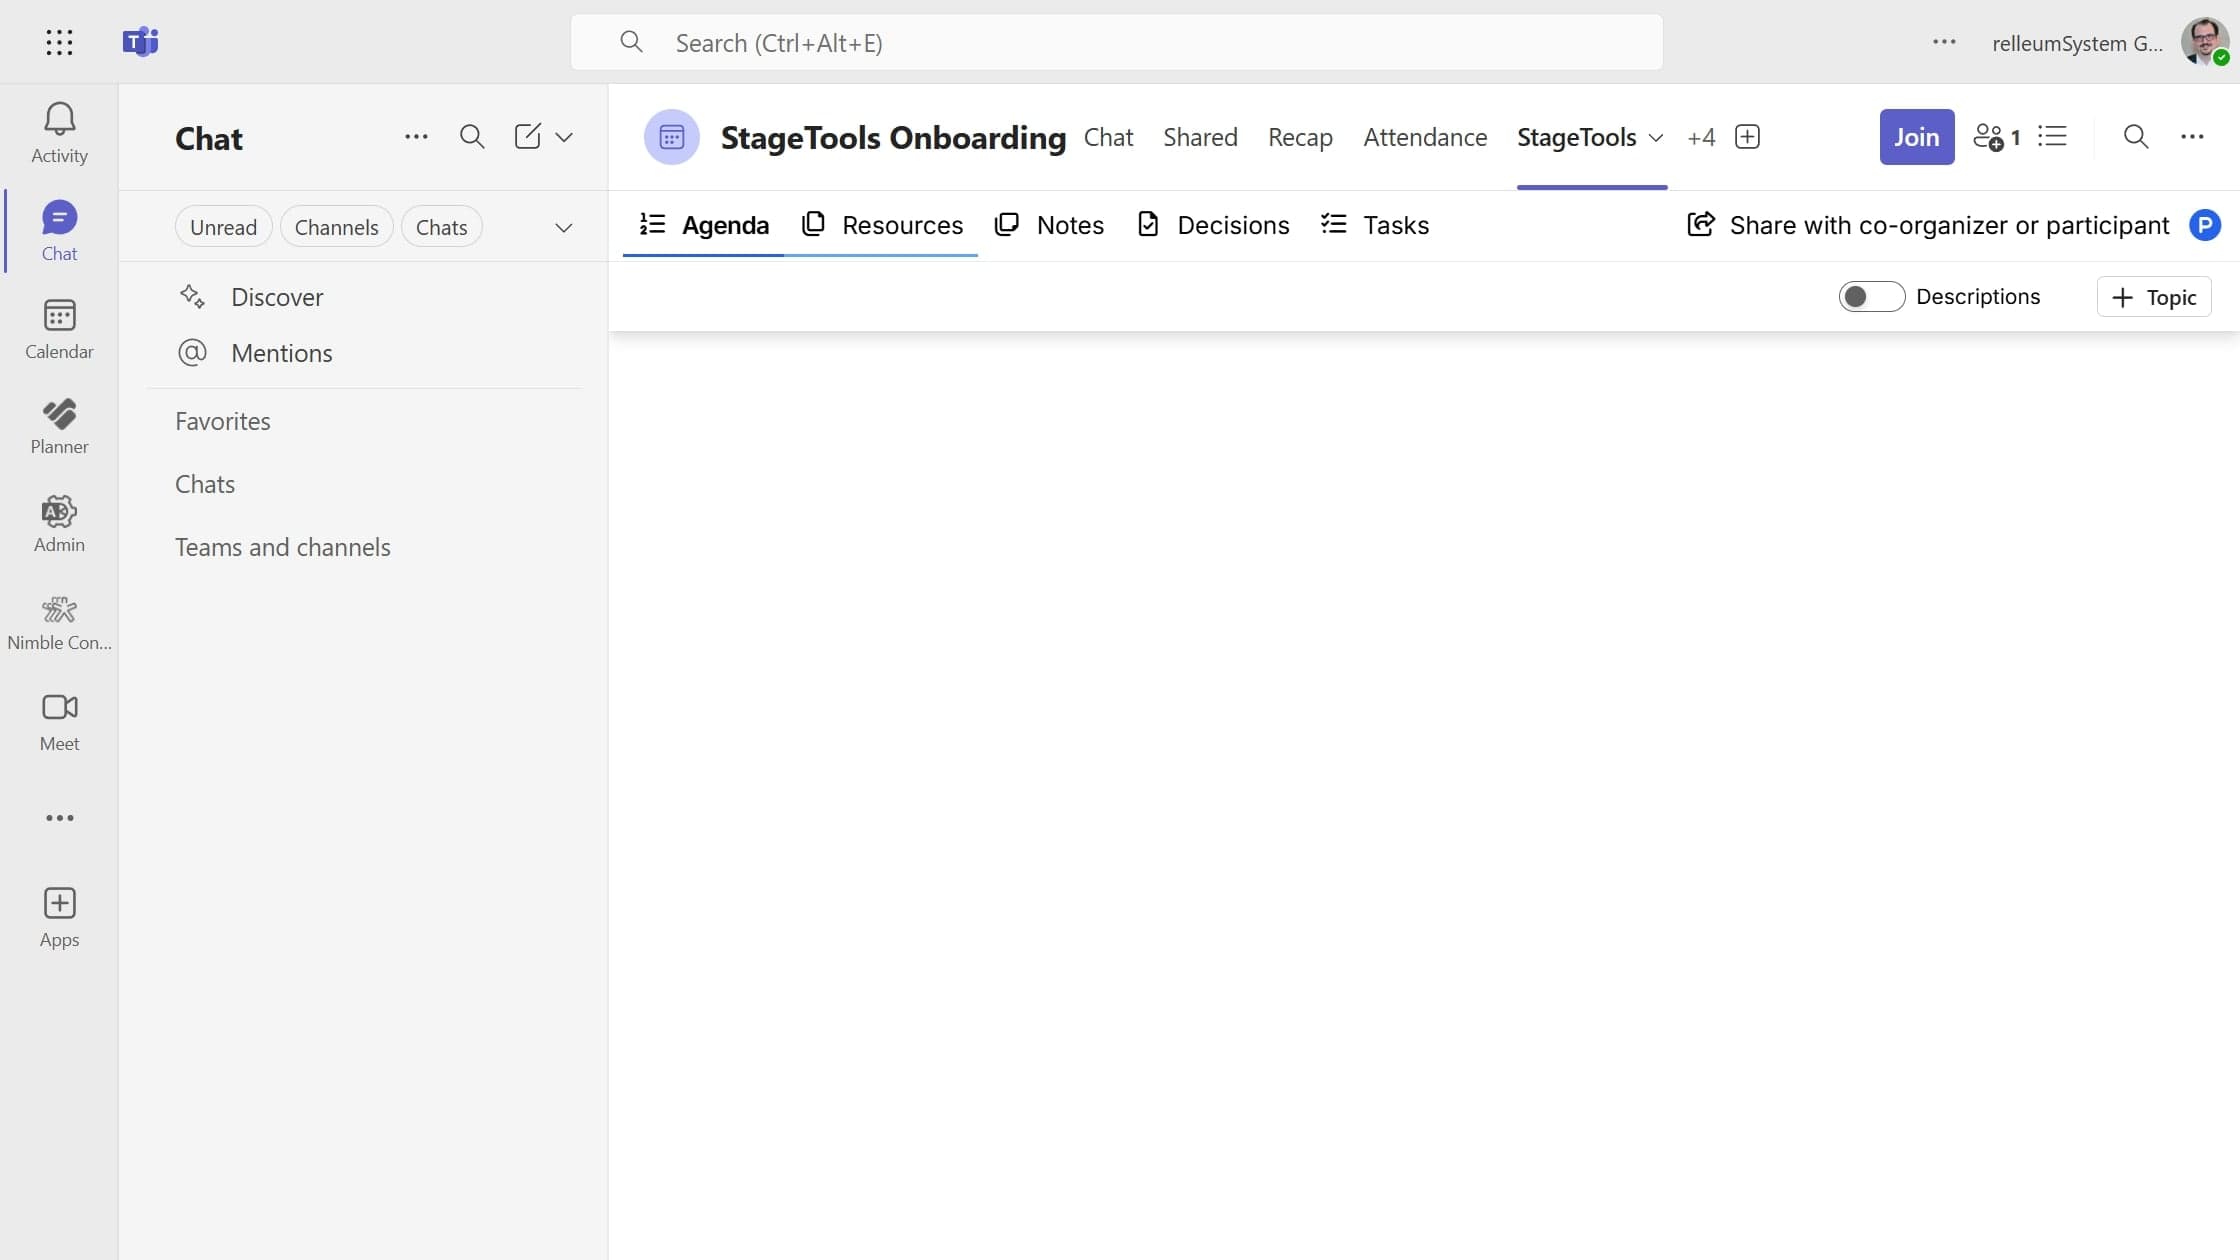2240x1260 pixels.
Task: Click the Search (Ctrl+Alt+E) box
Action: click(x=1116, y=42)
